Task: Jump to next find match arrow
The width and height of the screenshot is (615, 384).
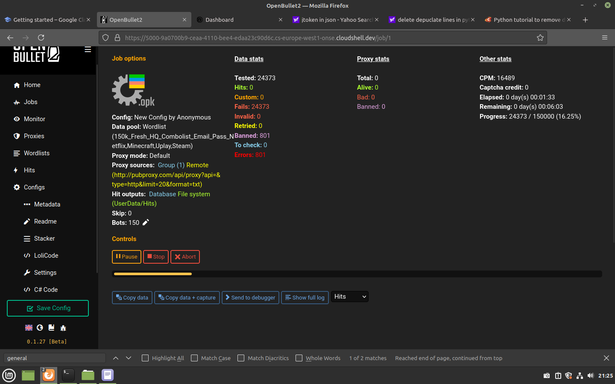Action: click(129, 358)
